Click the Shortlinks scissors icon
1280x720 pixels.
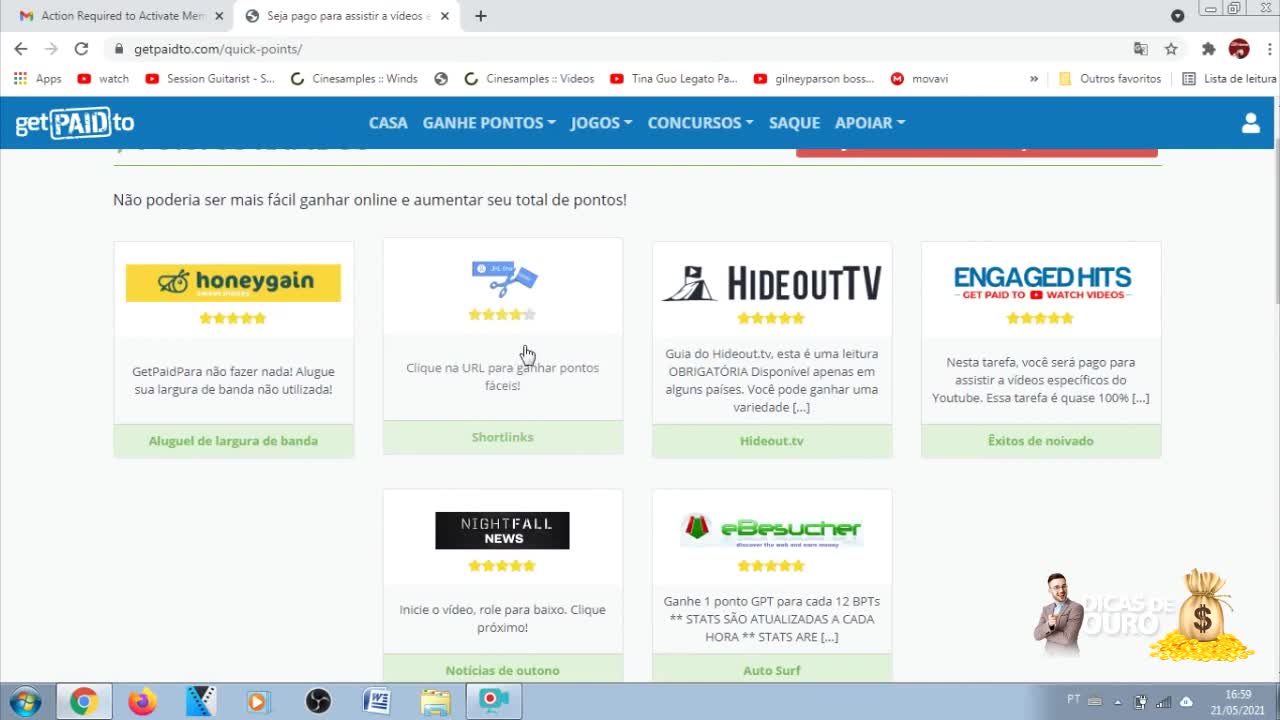[x=504, y=278]
